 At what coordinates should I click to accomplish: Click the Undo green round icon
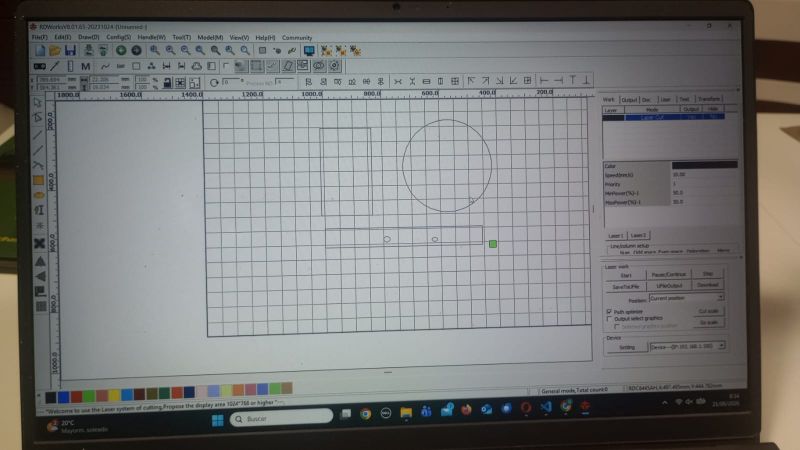click(x=121, y=51)
